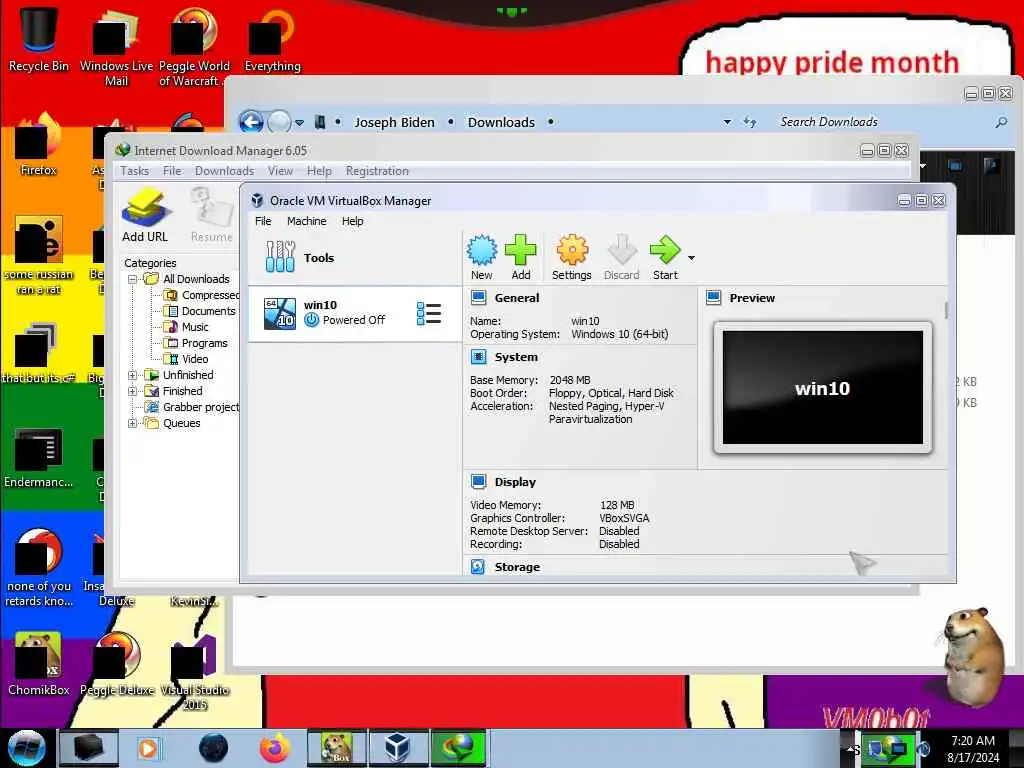The width and height of the screenshot is (1024, 768).
Task: Open the address bar history dropdown
Action: pos(727,122)
